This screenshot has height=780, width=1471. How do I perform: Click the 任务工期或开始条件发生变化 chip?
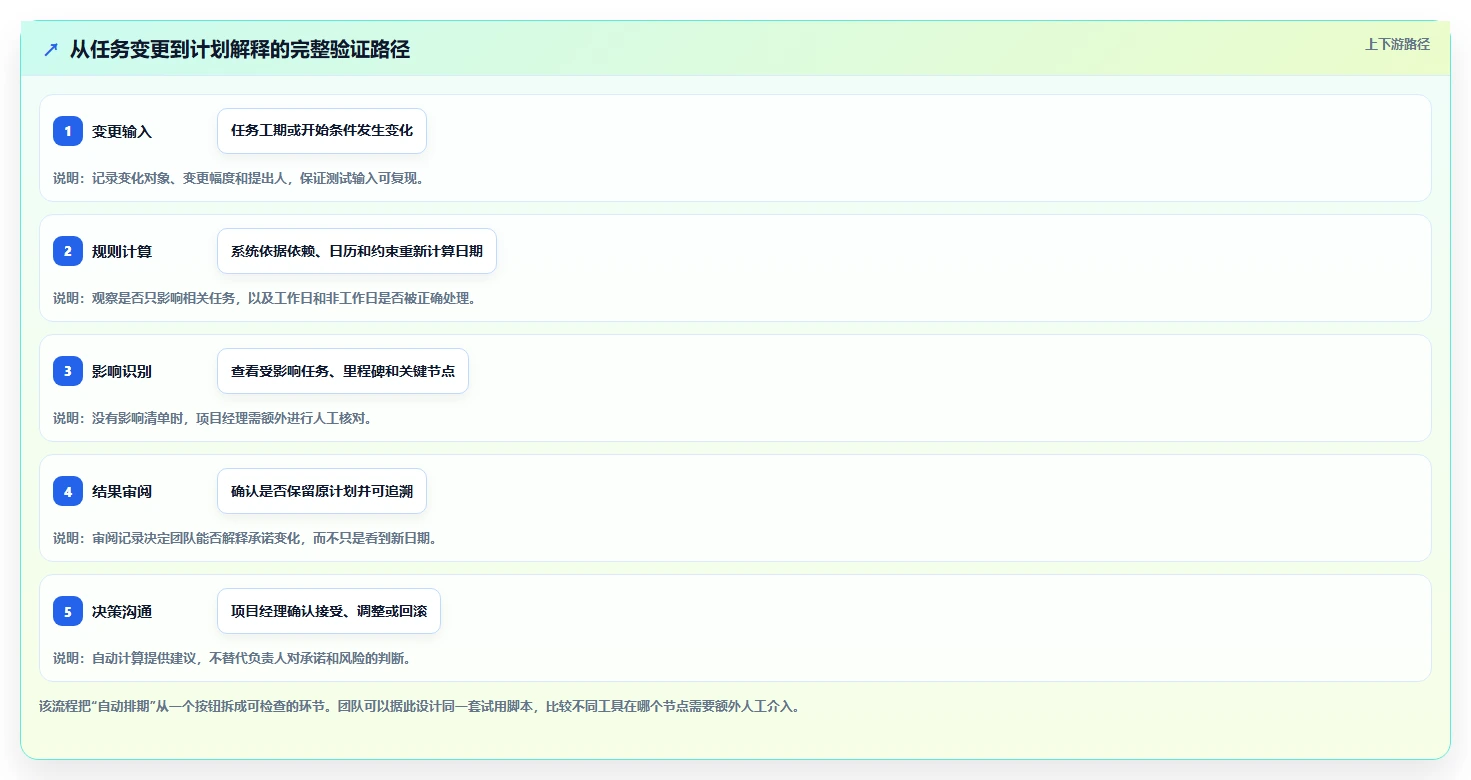(x=322, y=131)
